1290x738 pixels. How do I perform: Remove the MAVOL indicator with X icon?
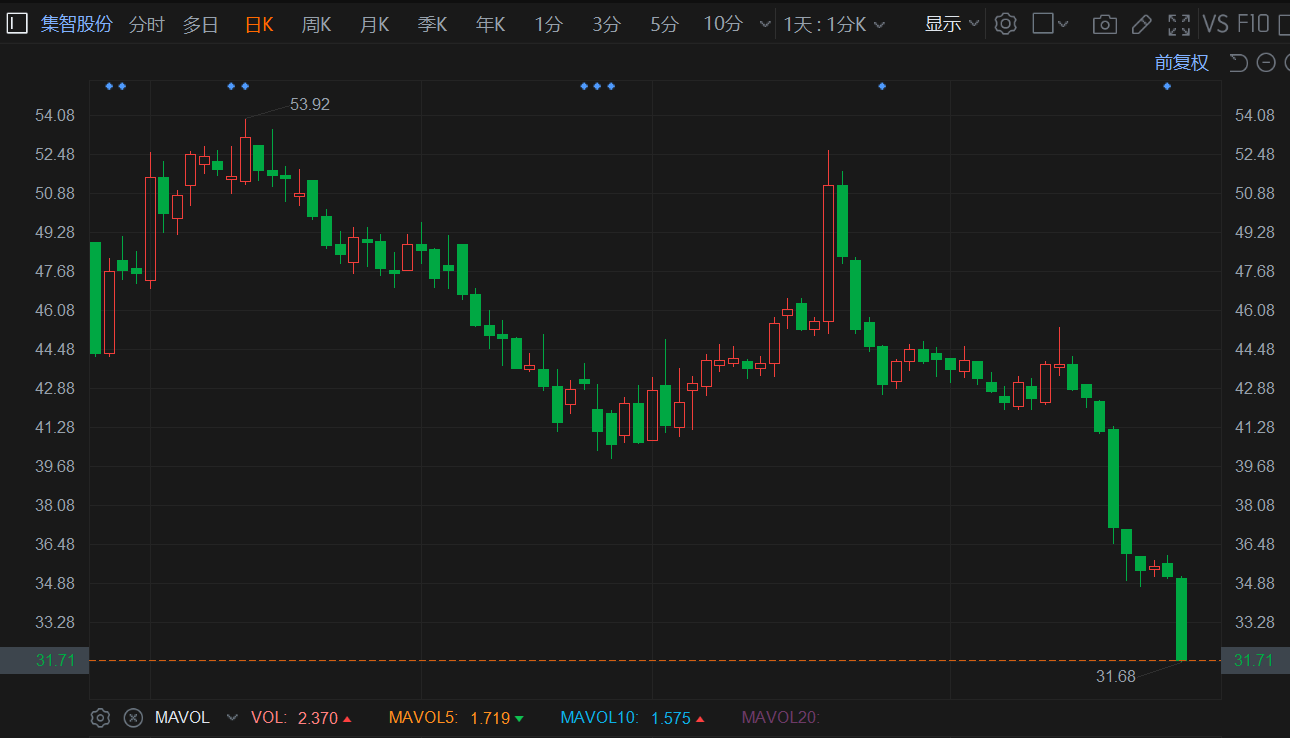coord(133,717)
